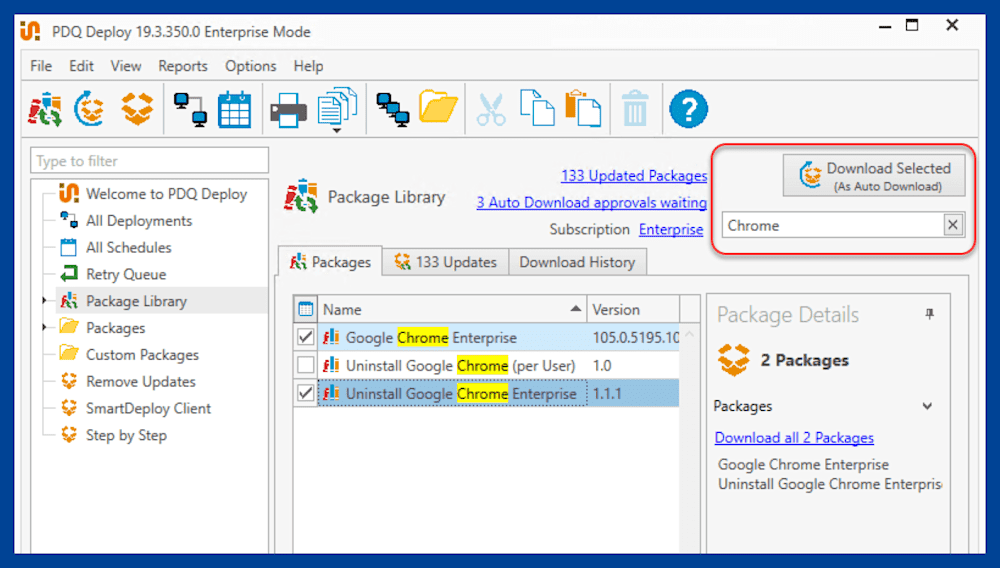1000x568 pixels.
Task: Open the Edit menu
Action: click(81, 66)
